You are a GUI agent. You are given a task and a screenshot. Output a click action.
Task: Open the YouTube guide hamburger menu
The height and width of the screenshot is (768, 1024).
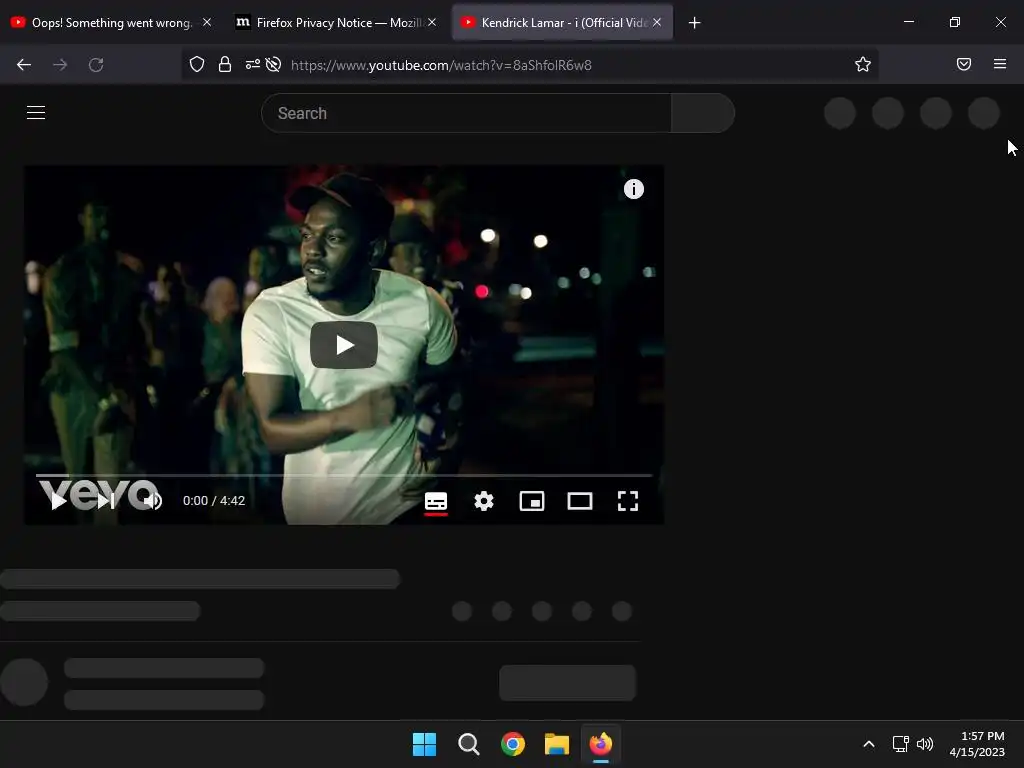pos(36,112)
